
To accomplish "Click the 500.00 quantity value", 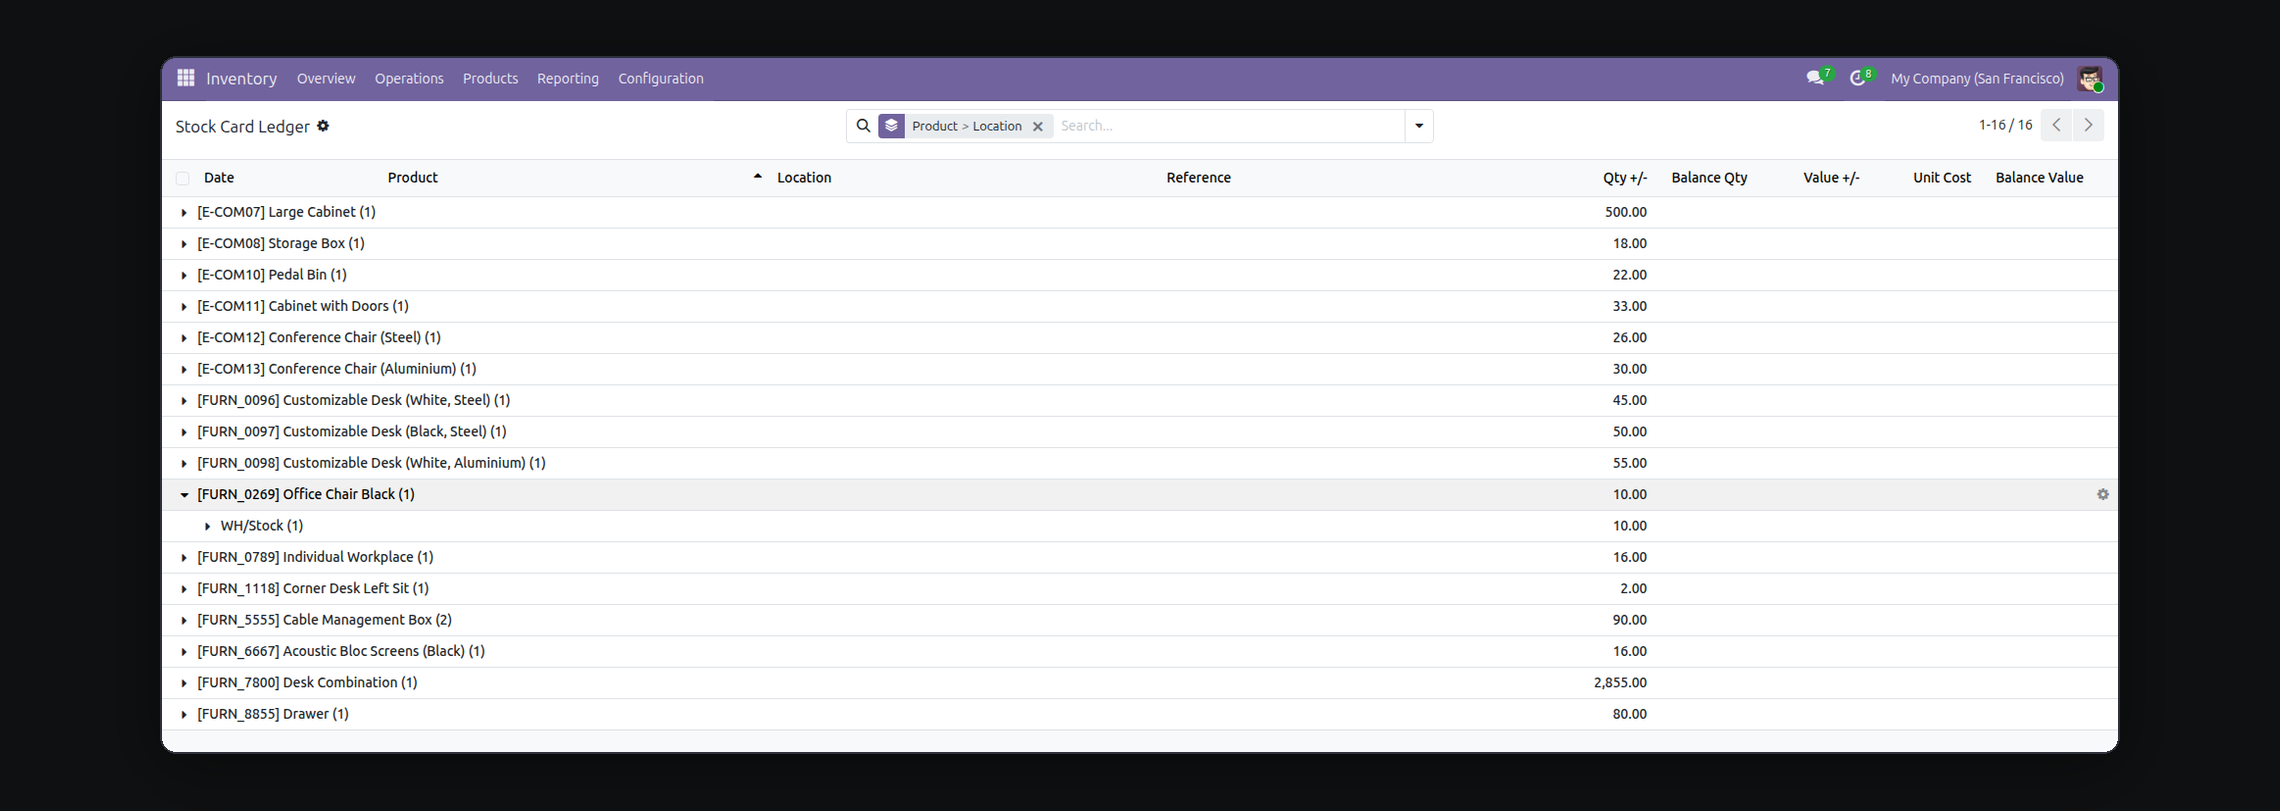I will pyautogui.click(x=1626, y=212).
